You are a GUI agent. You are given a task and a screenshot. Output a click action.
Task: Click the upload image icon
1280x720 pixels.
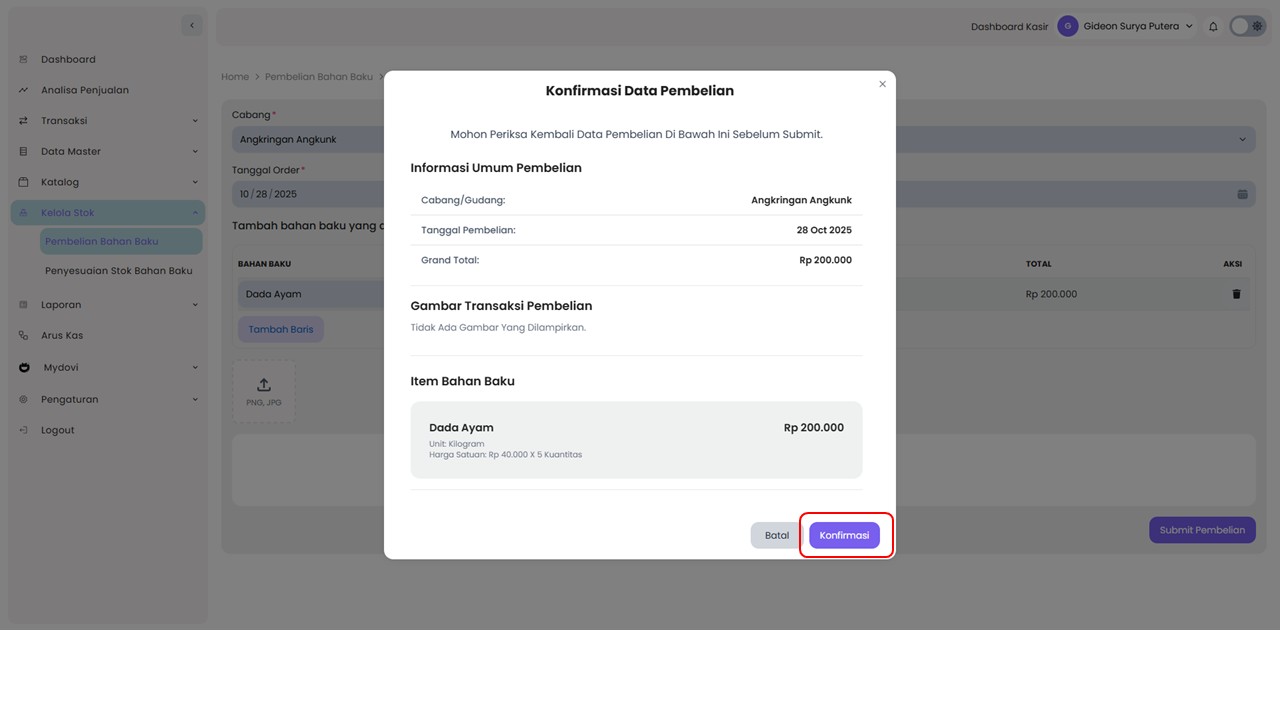point(264,386)
